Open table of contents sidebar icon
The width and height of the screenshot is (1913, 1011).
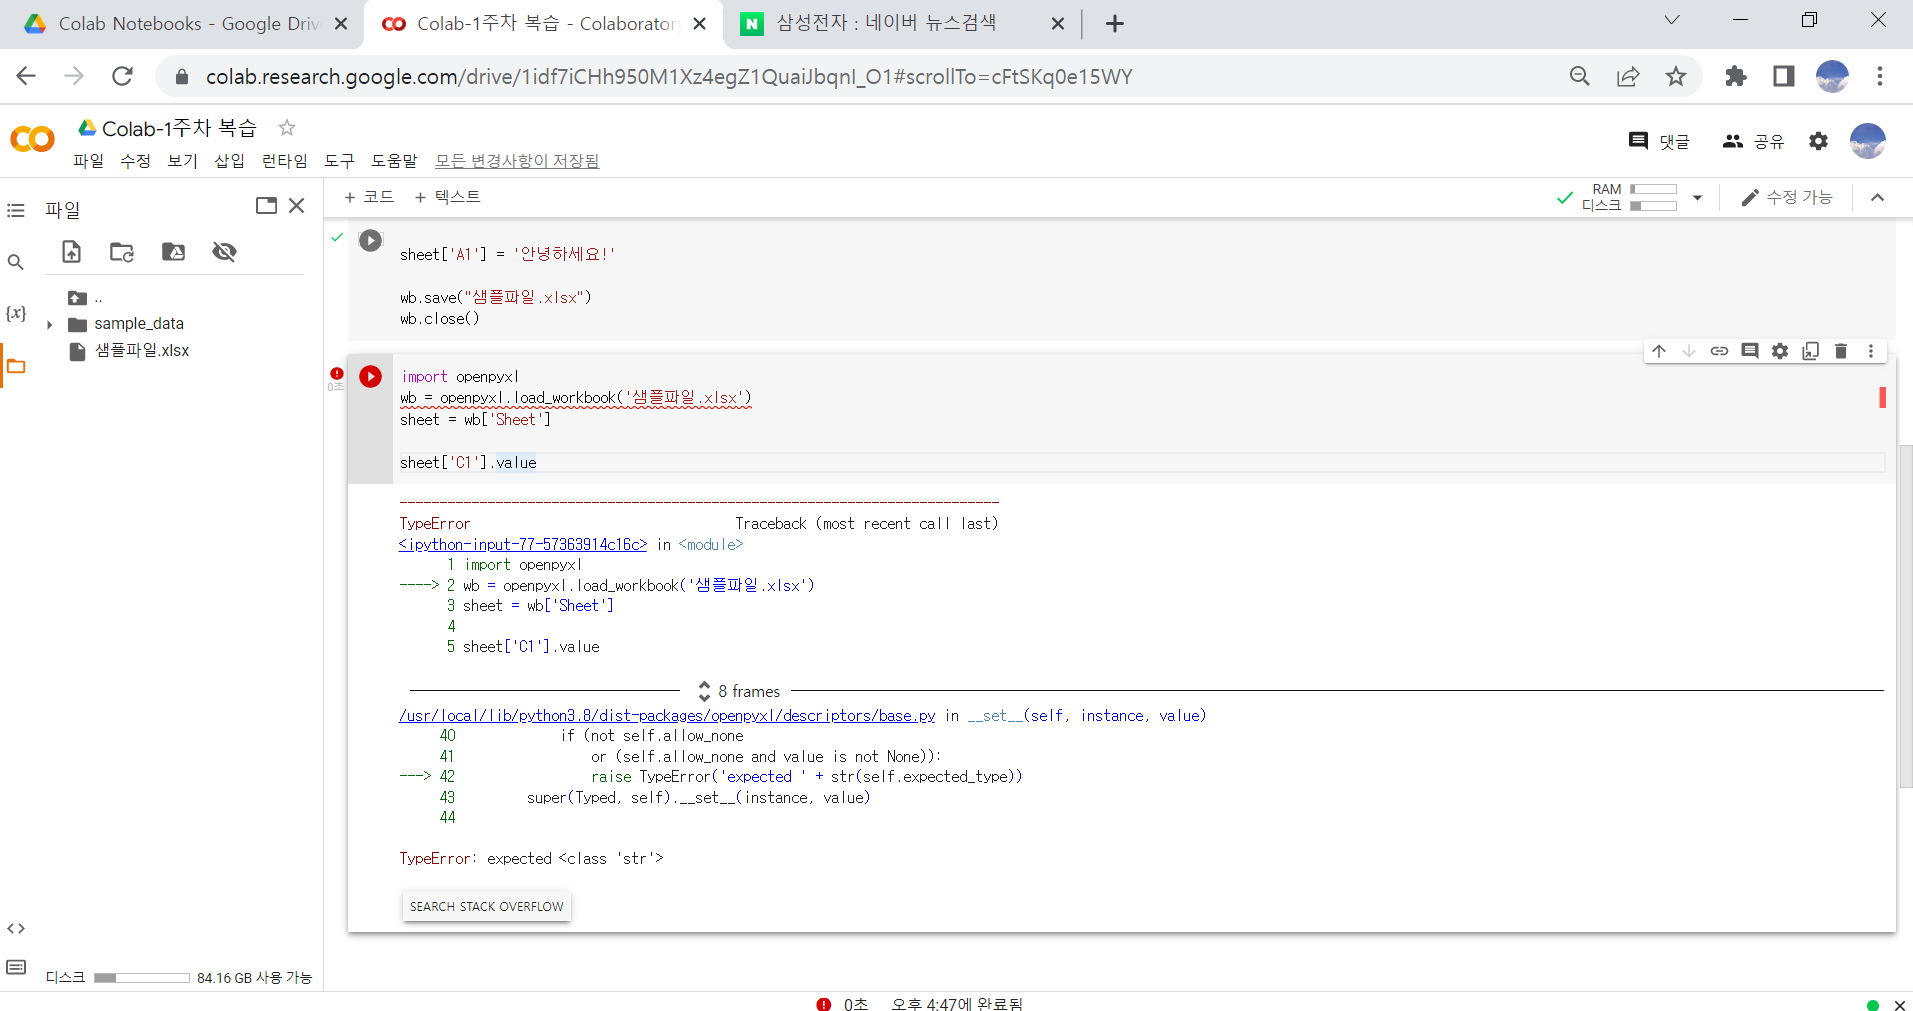click(x=16, y=210)
